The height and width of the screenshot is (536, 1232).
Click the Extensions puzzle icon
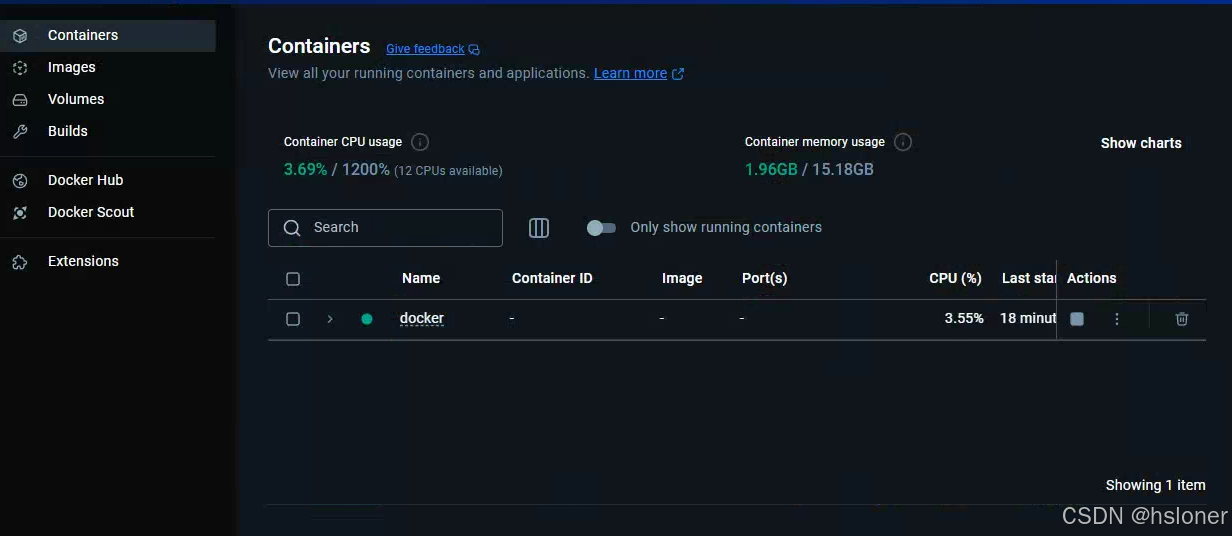20,262
